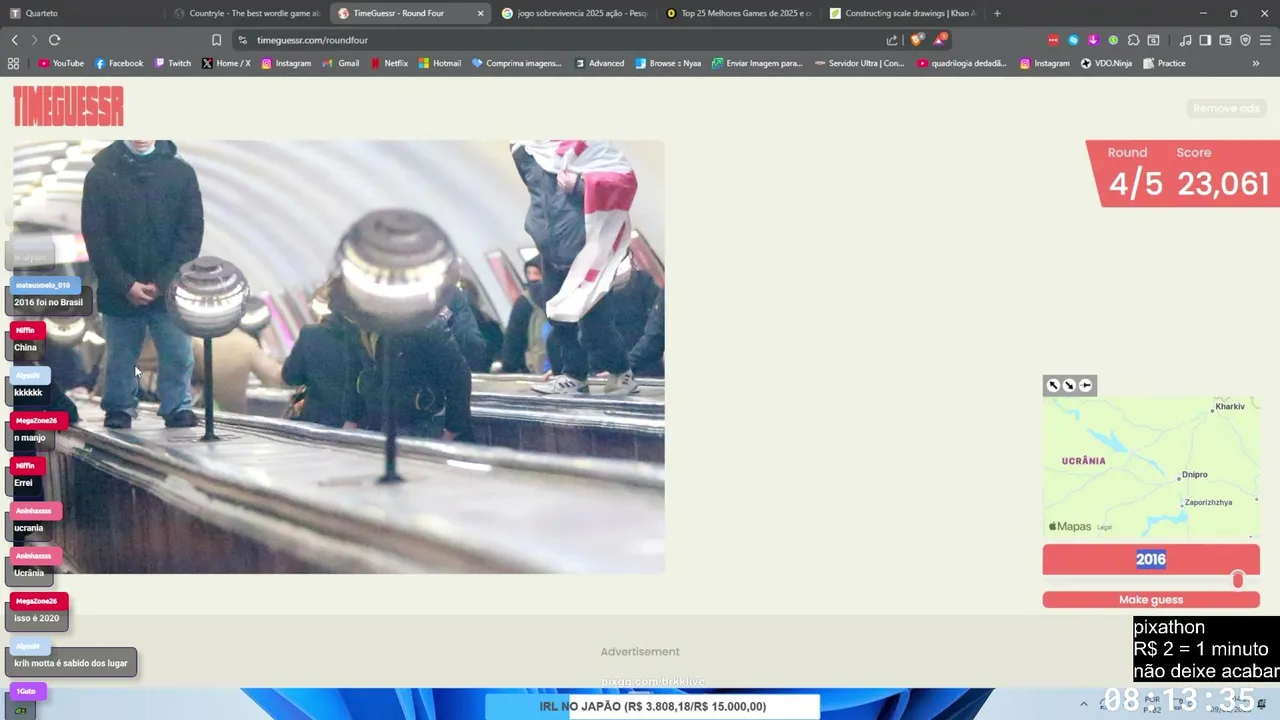1280x720 pixels.
Task: Switch to the Top 25 Melhores Games tab
Action: [x=738, y=13]
